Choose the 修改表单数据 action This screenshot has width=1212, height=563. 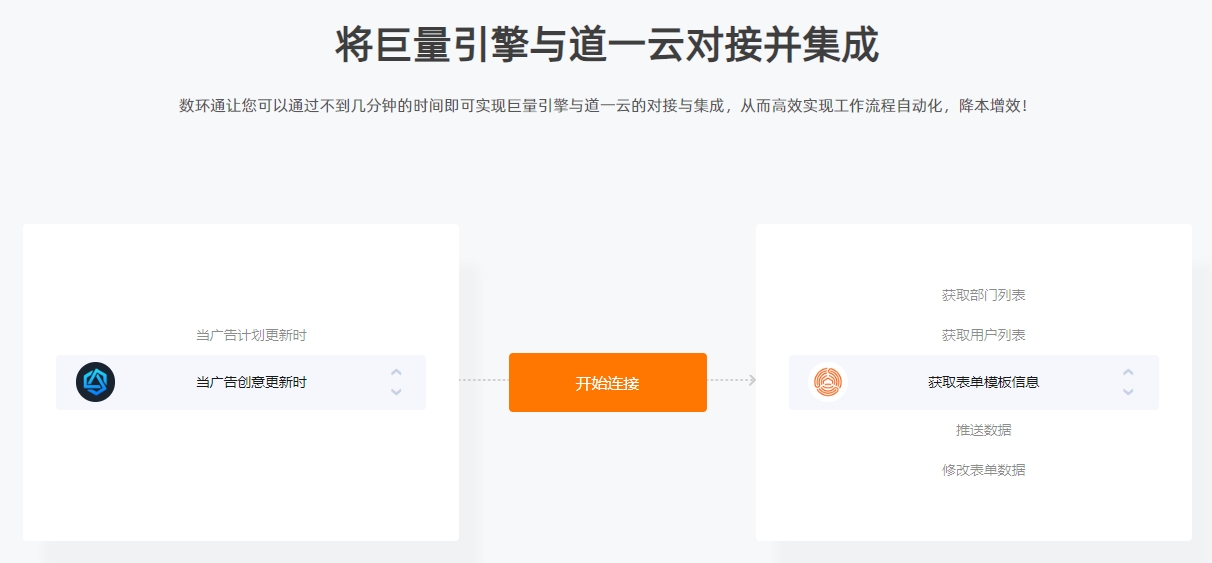point(983,470)
